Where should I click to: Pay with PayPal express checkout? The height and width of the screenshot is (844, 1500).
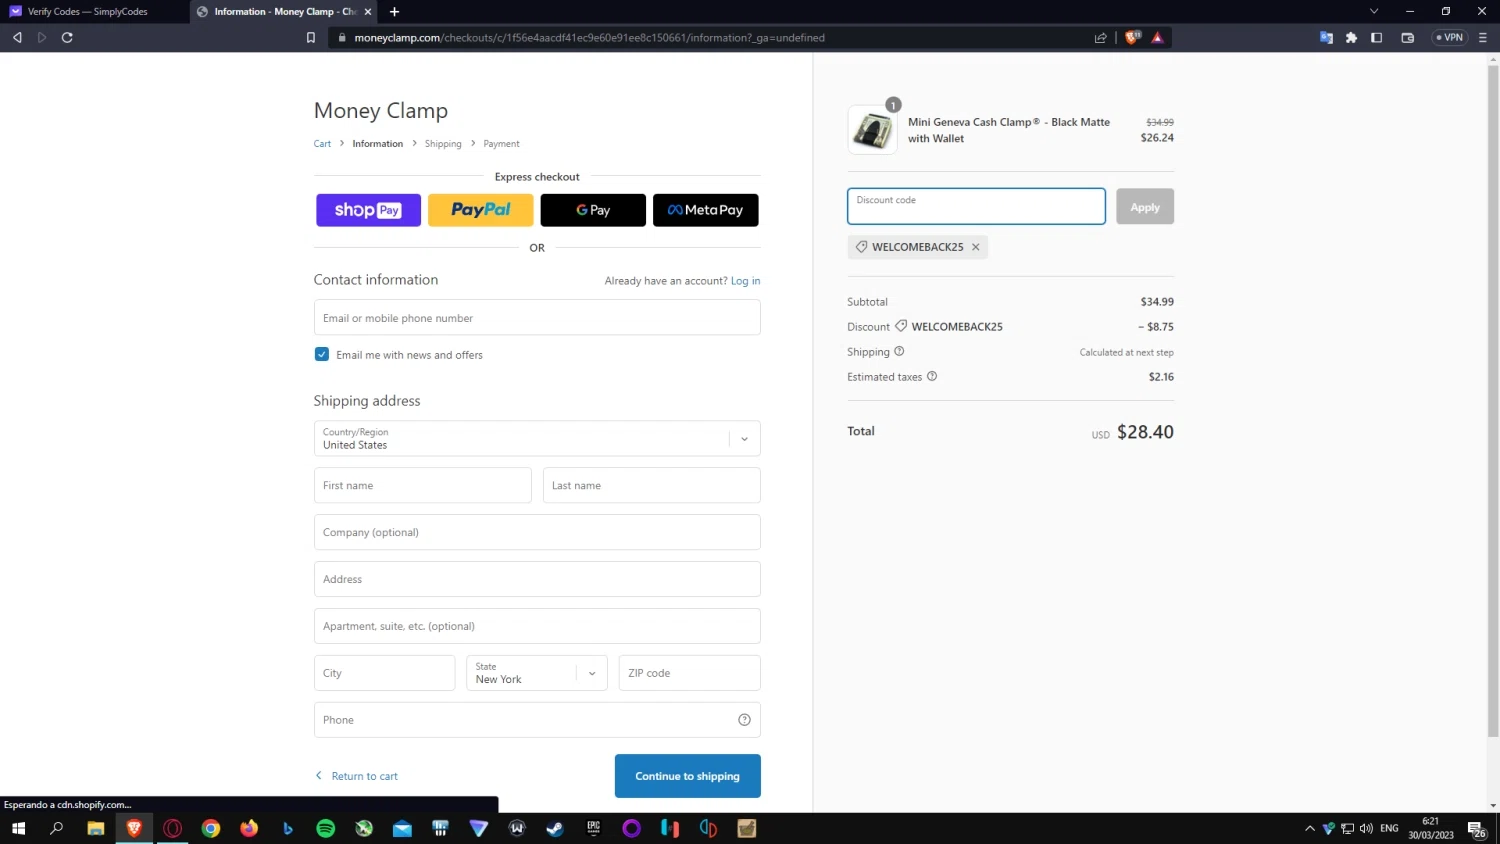pos(481,210)
